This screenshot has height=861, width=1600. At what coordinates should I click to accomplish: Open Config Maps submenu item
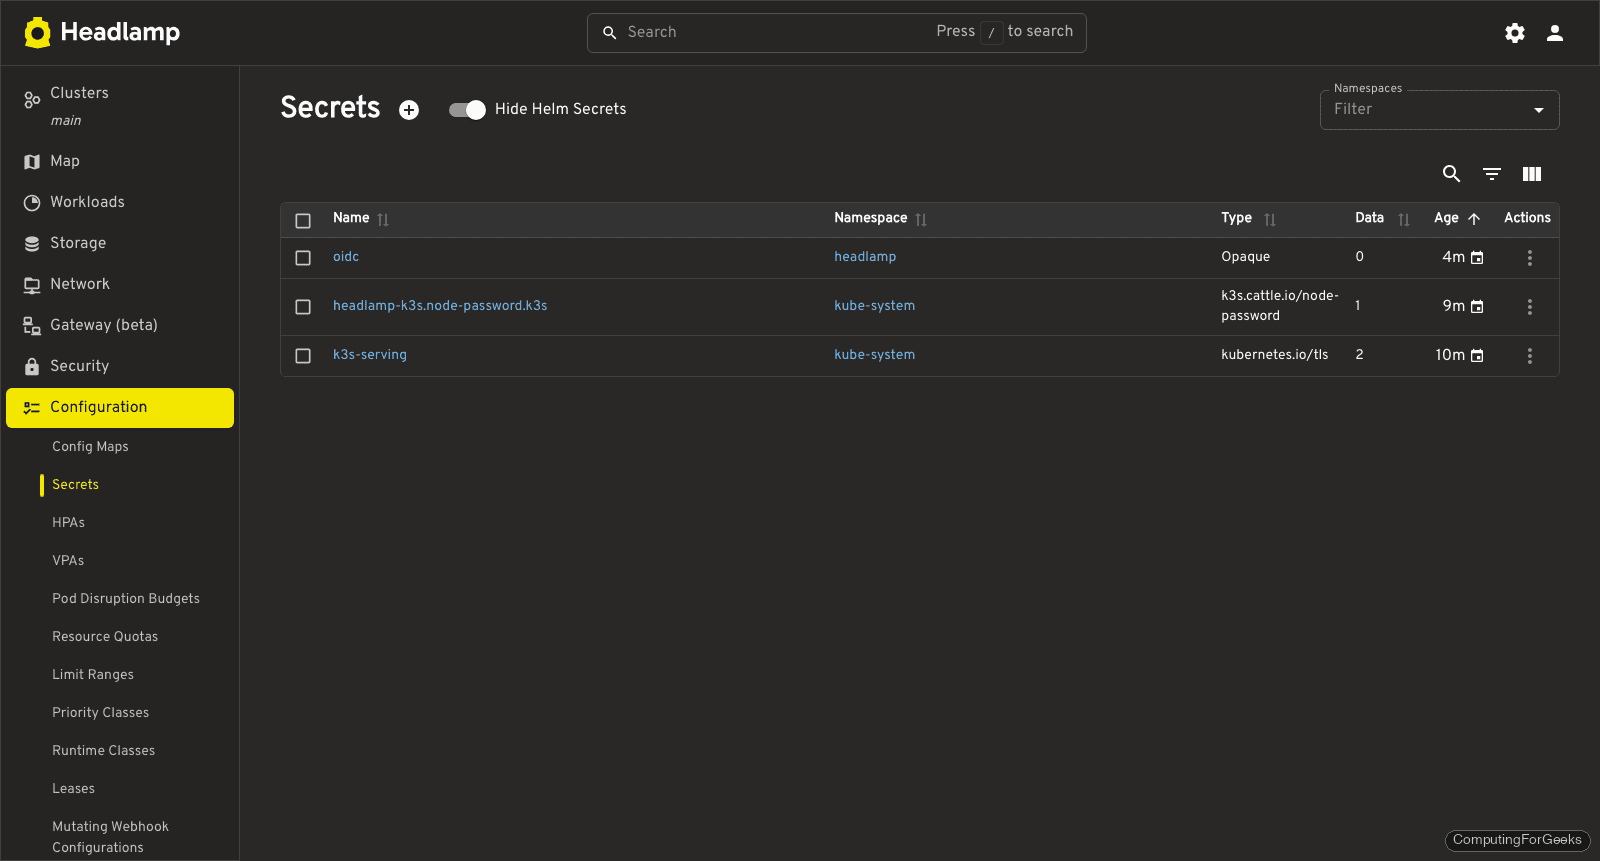(x=90, y=447)
